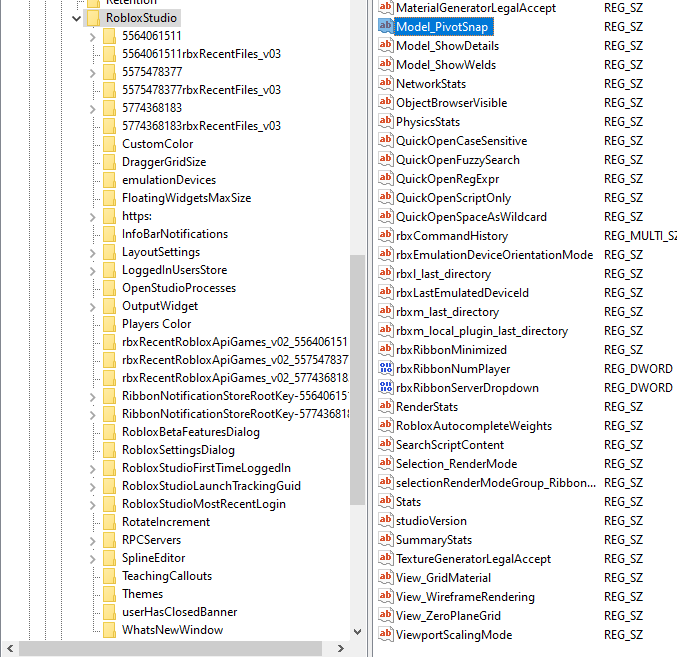Click the CustomColor folder icon

click(110, 144)
